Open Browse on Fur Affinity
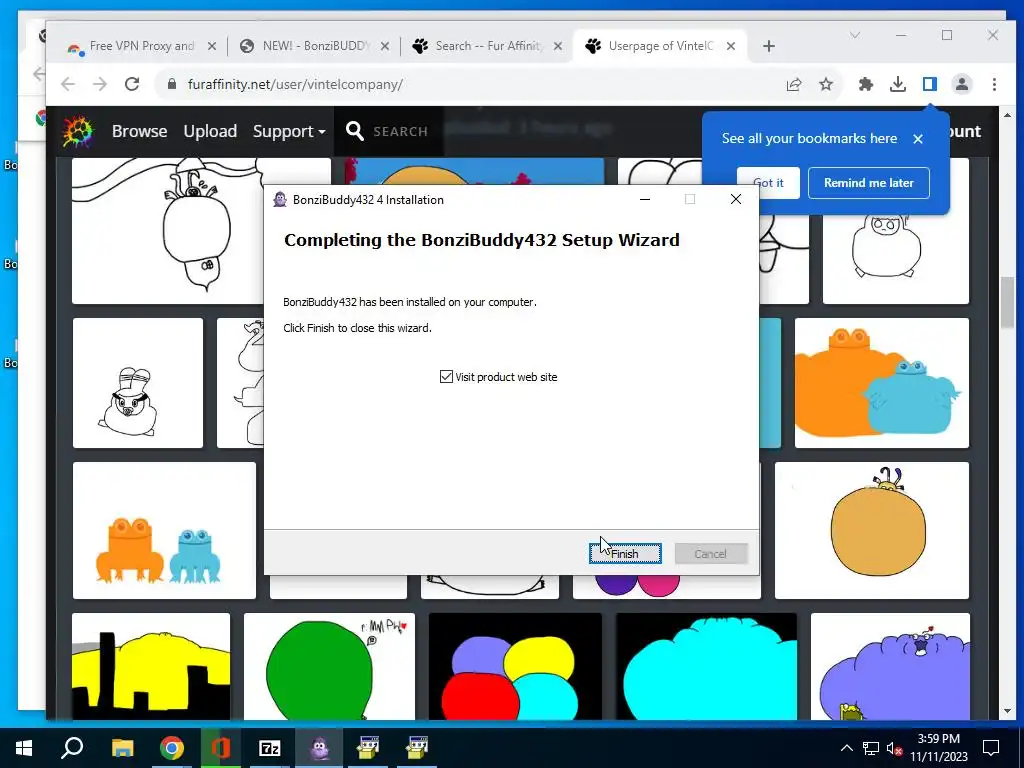 click(x=139, y=131)
